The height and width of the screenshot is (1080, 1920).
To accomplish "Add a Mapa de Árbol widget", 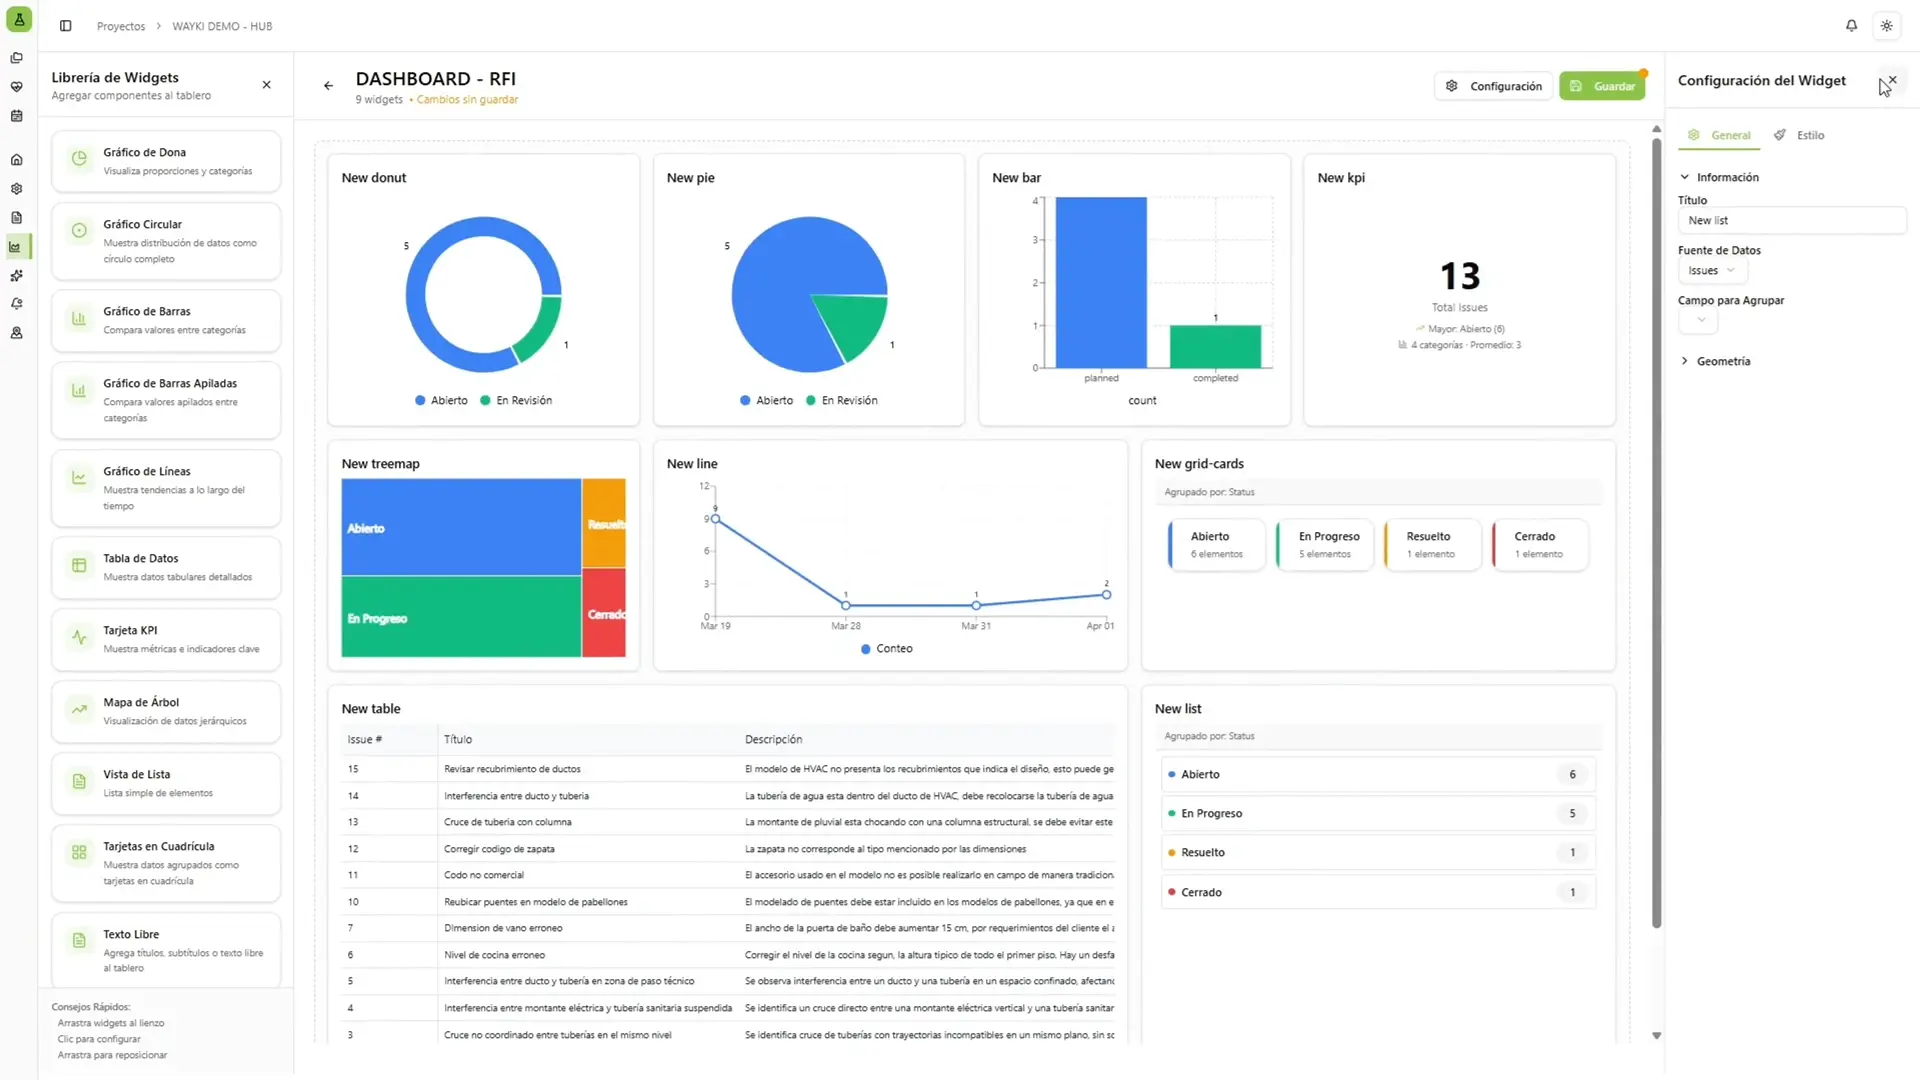I will tap(166, 711).
